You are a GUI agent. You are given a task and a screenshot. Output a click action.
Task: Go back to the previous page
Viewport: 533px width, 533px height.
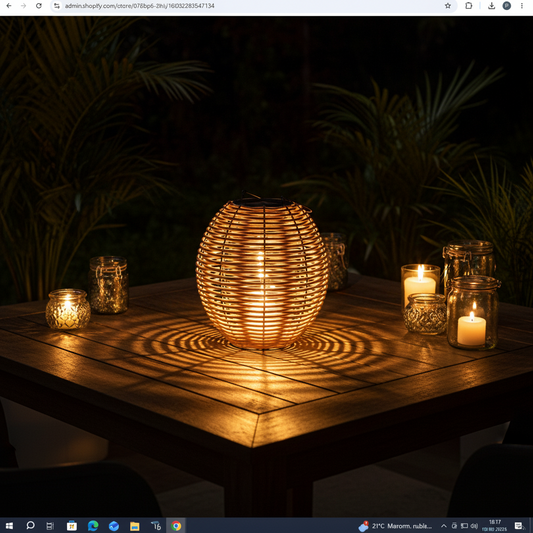pyautogui.click(x=9, y=6)
